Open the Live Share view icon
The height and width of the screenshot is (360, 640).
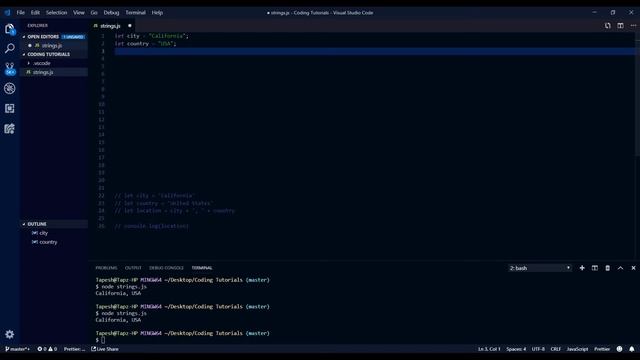click(10, 129)
